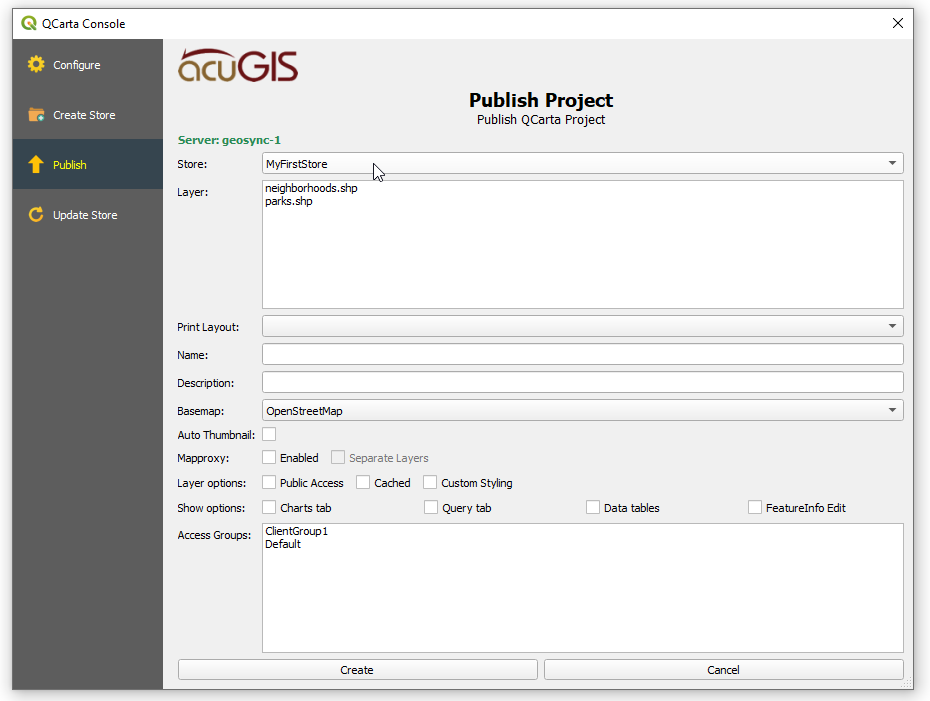Screen dimensions: 930x701
Task: Open the Basemap dropdown showing OpenStreetMap
Action: [x=582, y=410]
